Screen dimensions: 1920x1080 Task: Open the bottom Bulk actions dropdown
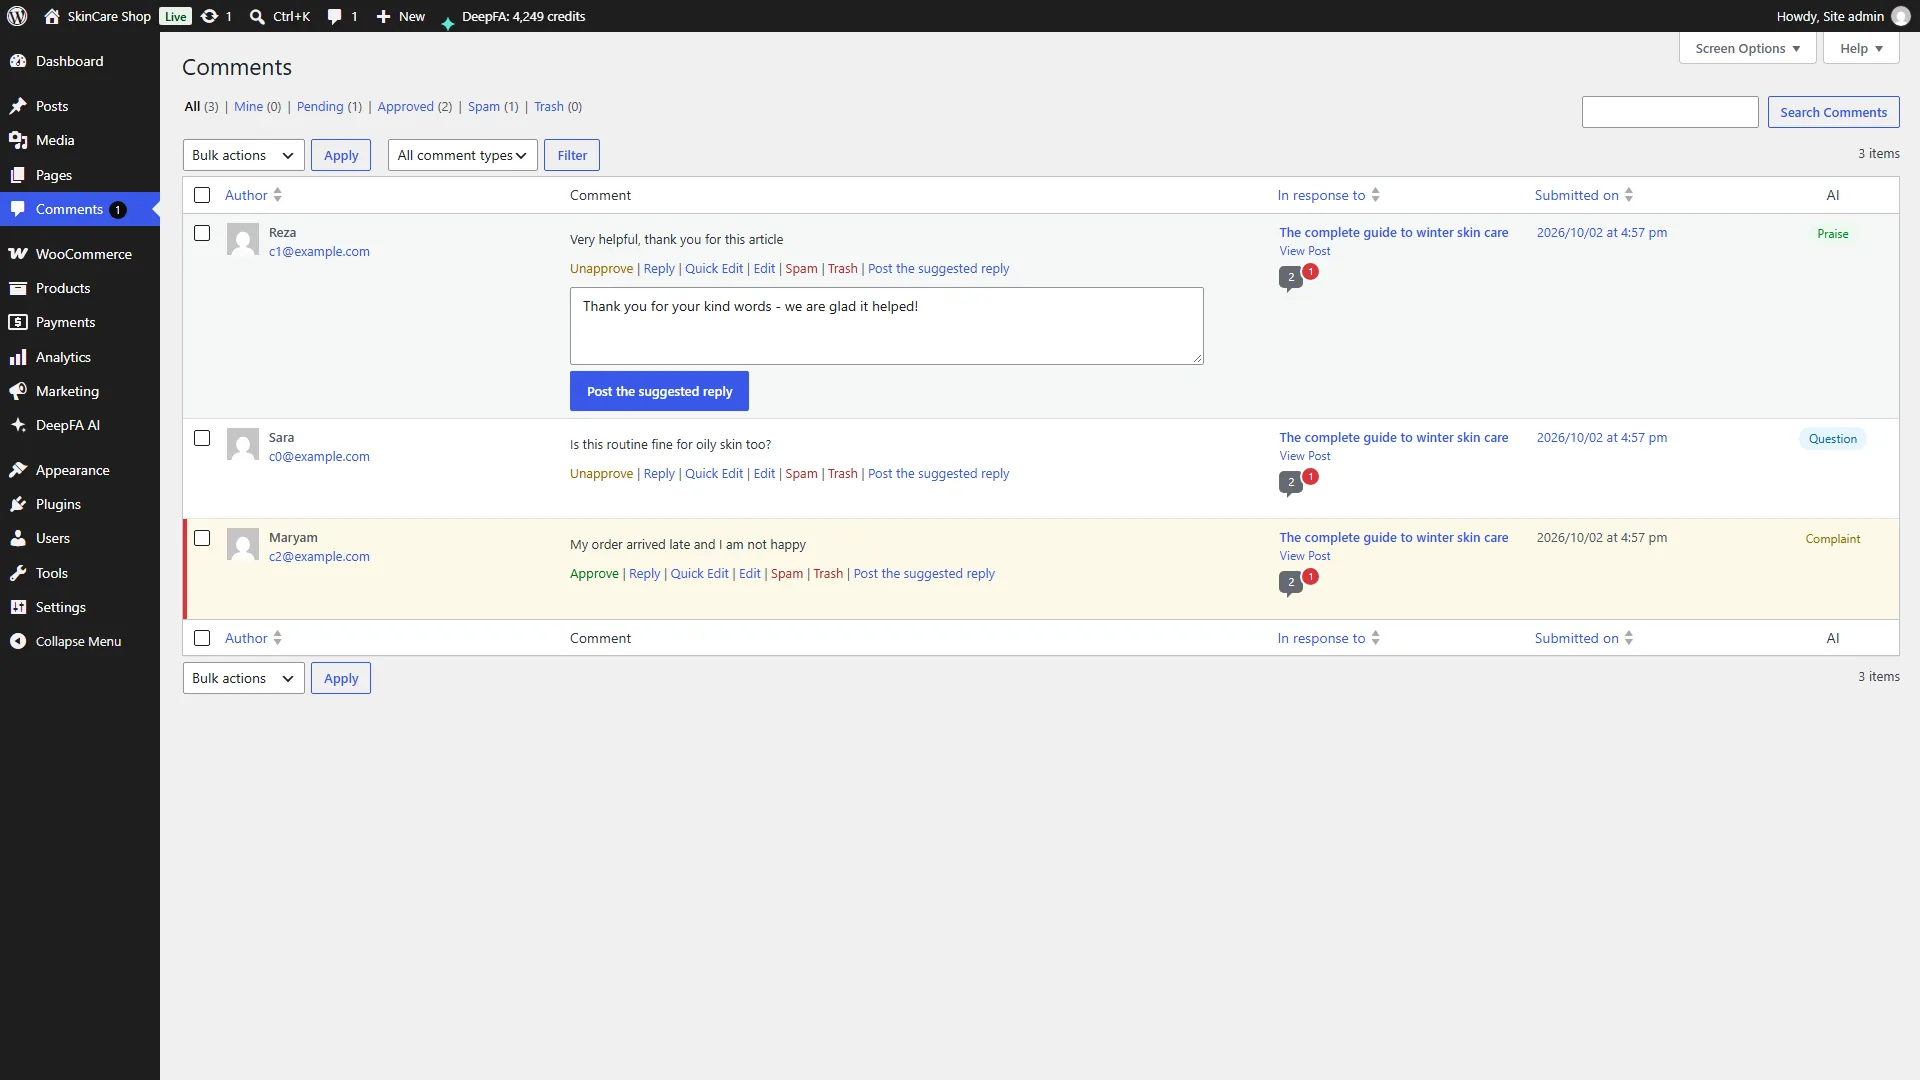point(244,678)
